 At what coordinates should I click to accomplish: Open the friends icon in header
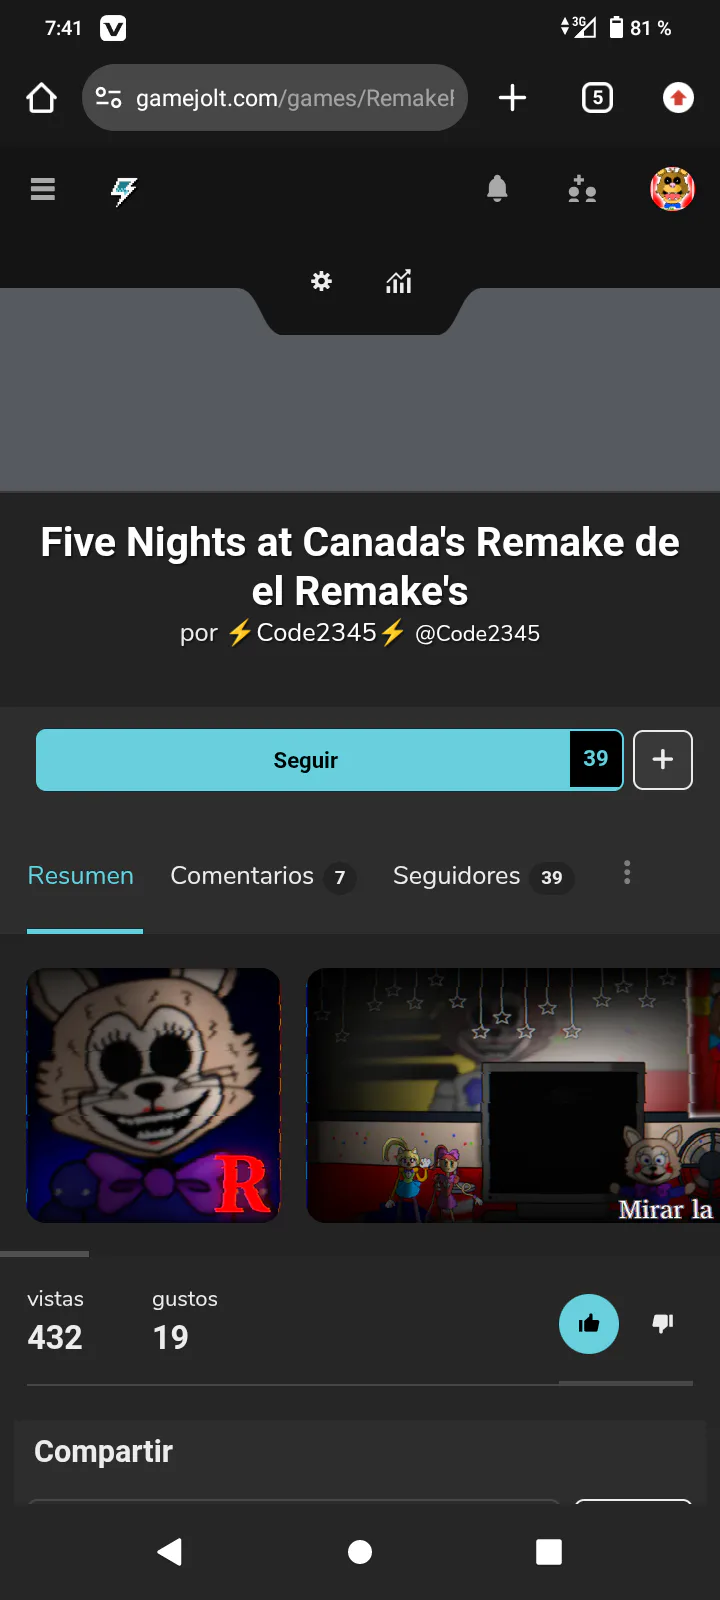pyautogui.click(x=582, y=188)
